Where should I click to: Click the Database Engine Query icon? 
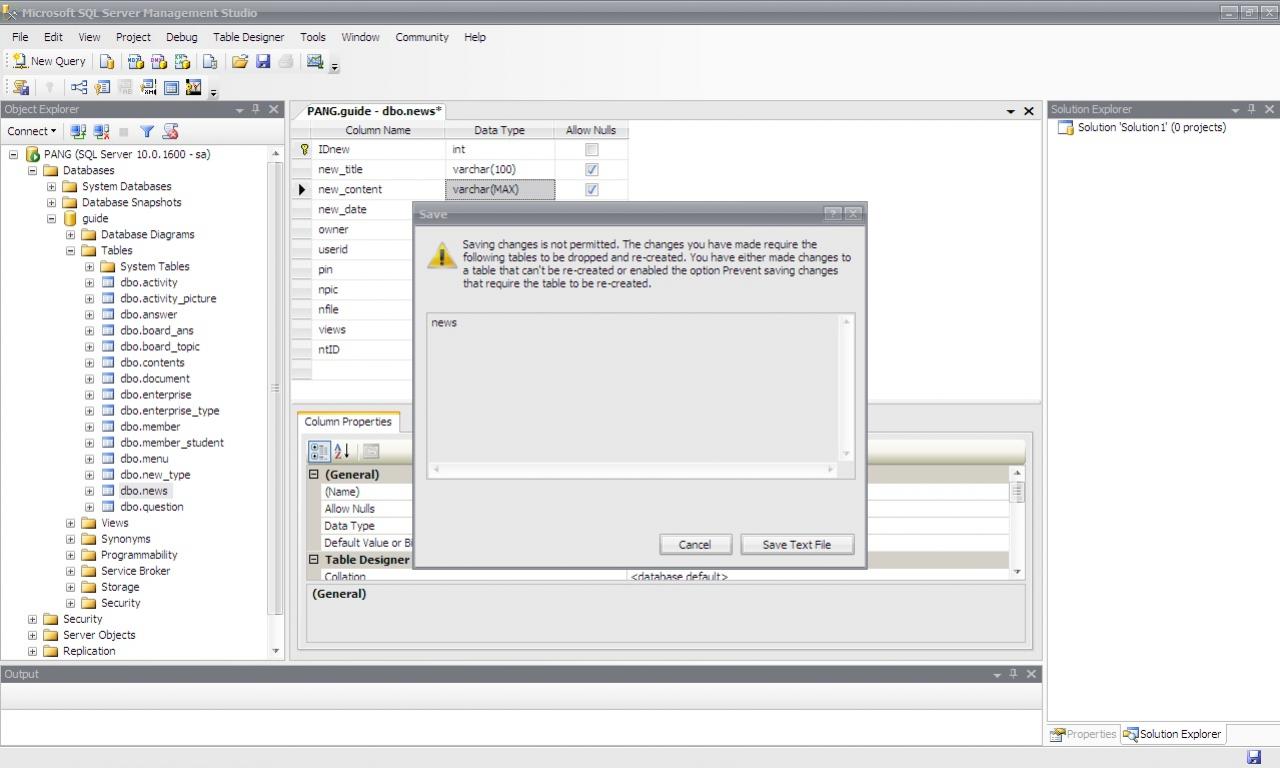pos(106,61)
